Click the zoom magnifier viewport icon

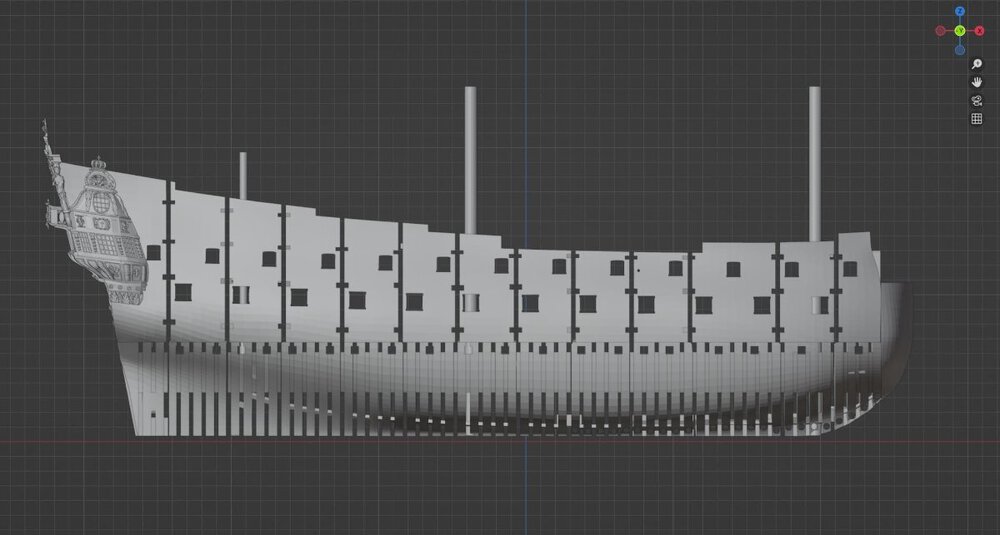coord(976,64)
